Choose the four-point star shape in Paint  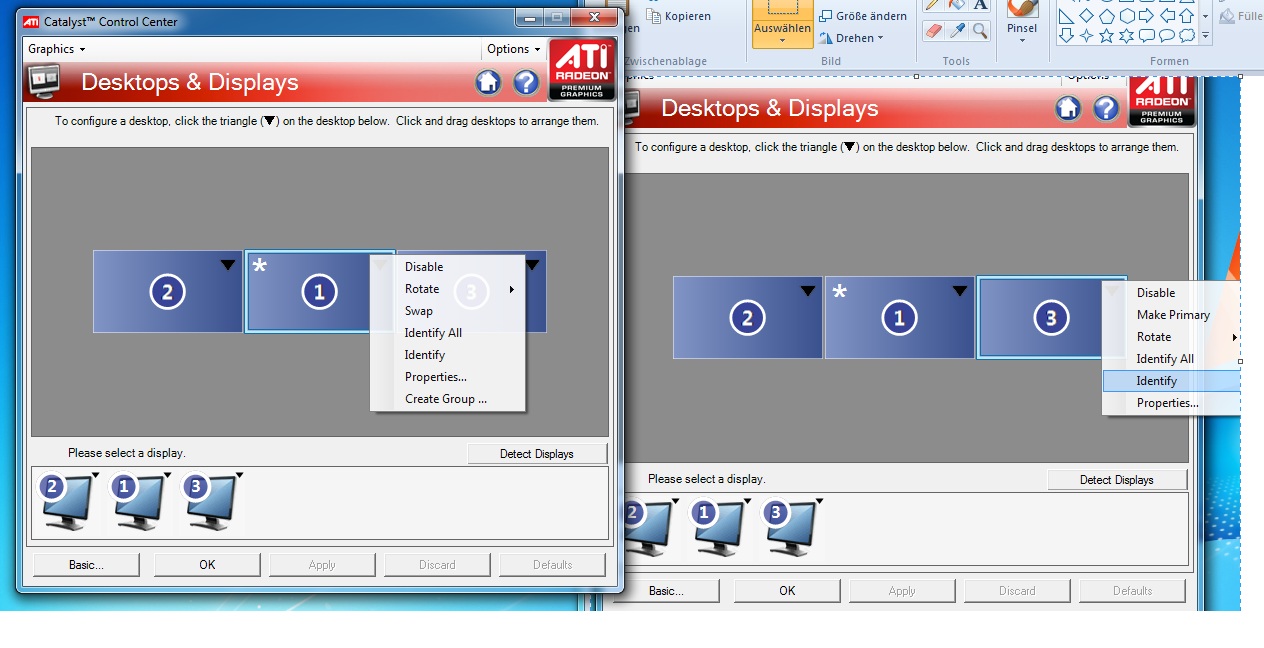(1086, 36)
